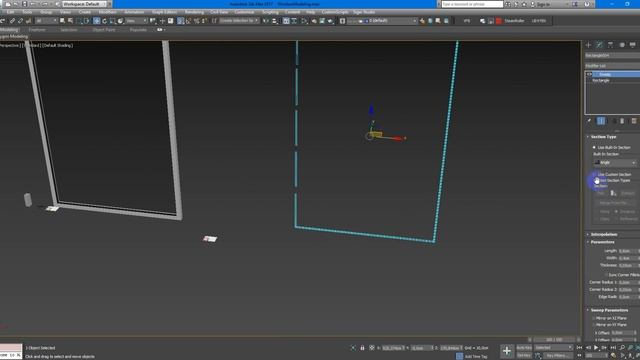Toggle the ribbon display button after Populate
This screenshot has height=360, width=640.
click(x=160, y=30)
